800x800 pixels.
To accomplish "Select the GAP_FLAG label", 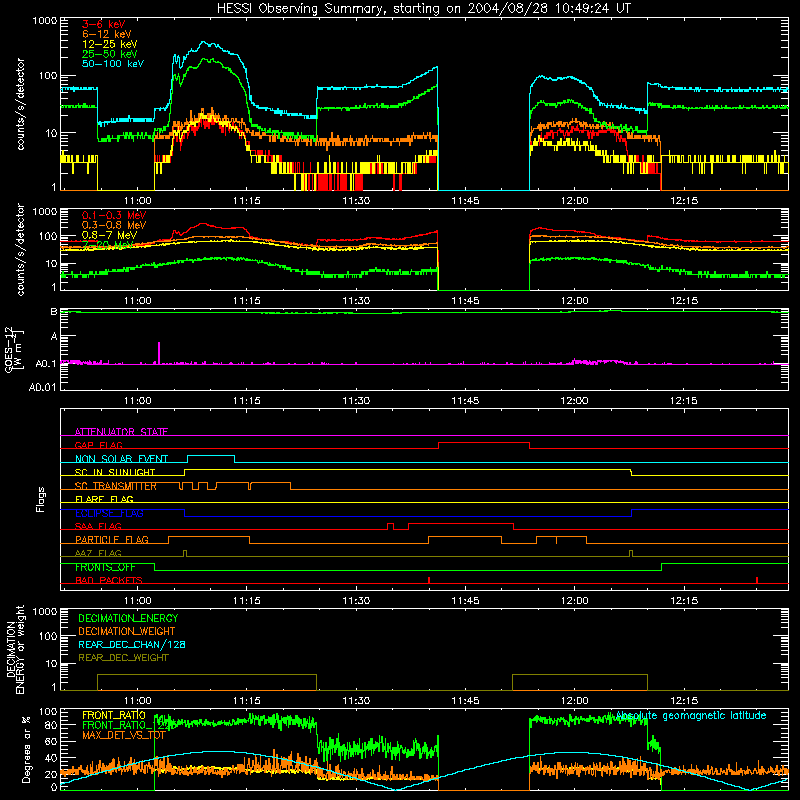I will (98, 445).
